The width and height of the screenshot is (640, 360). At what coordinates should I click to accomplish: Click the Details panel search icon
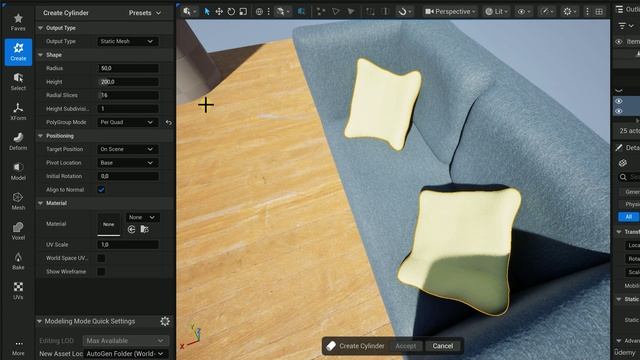623,177
